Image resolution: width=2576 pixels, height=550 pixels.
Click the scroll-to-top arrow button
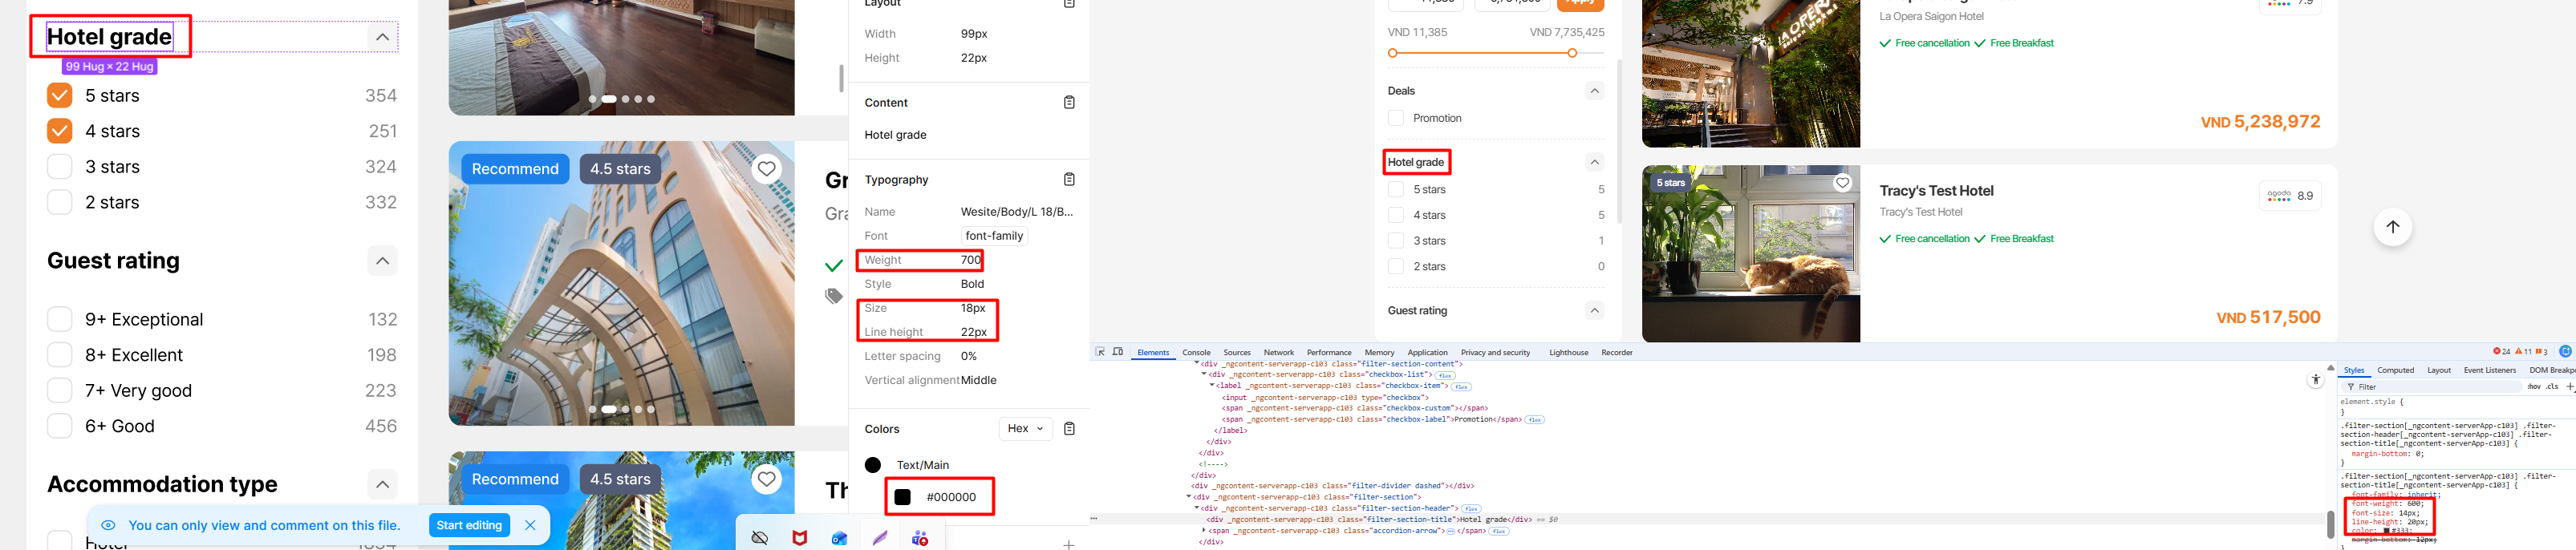[x=2392, y=227]
